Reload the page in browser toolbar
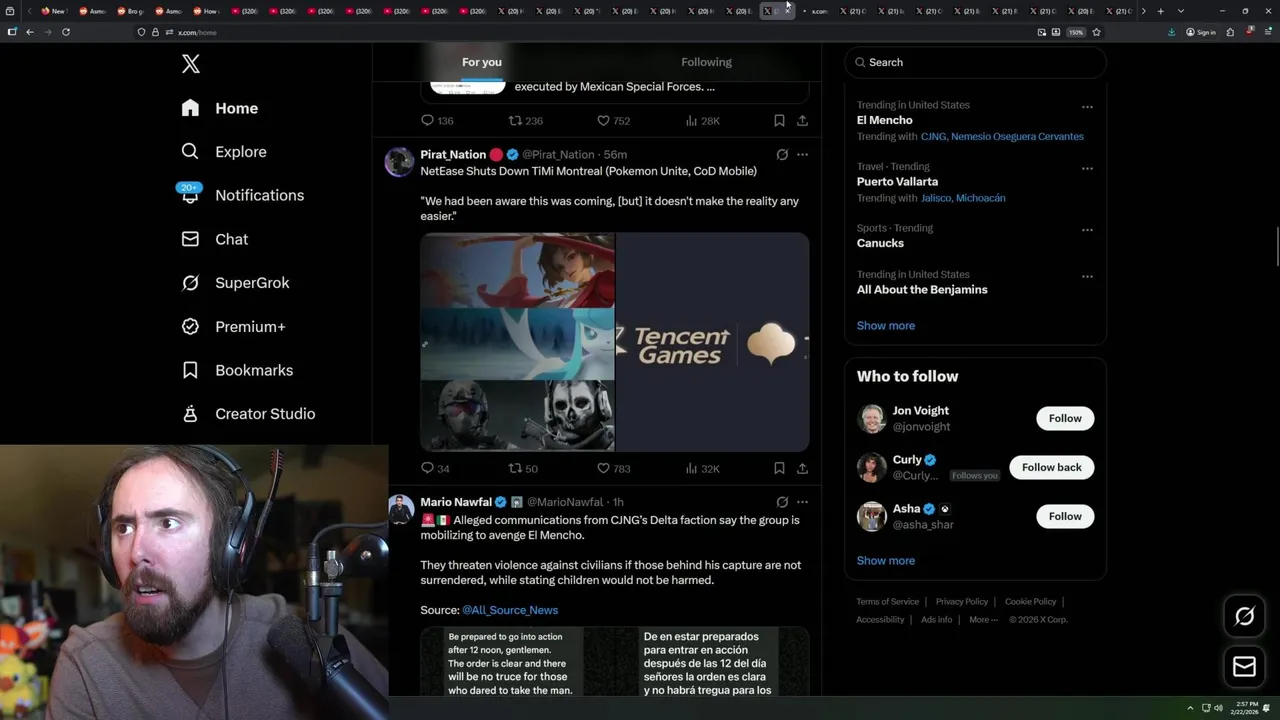Screen dimensions: 1280x720 (x=66, y=32)
